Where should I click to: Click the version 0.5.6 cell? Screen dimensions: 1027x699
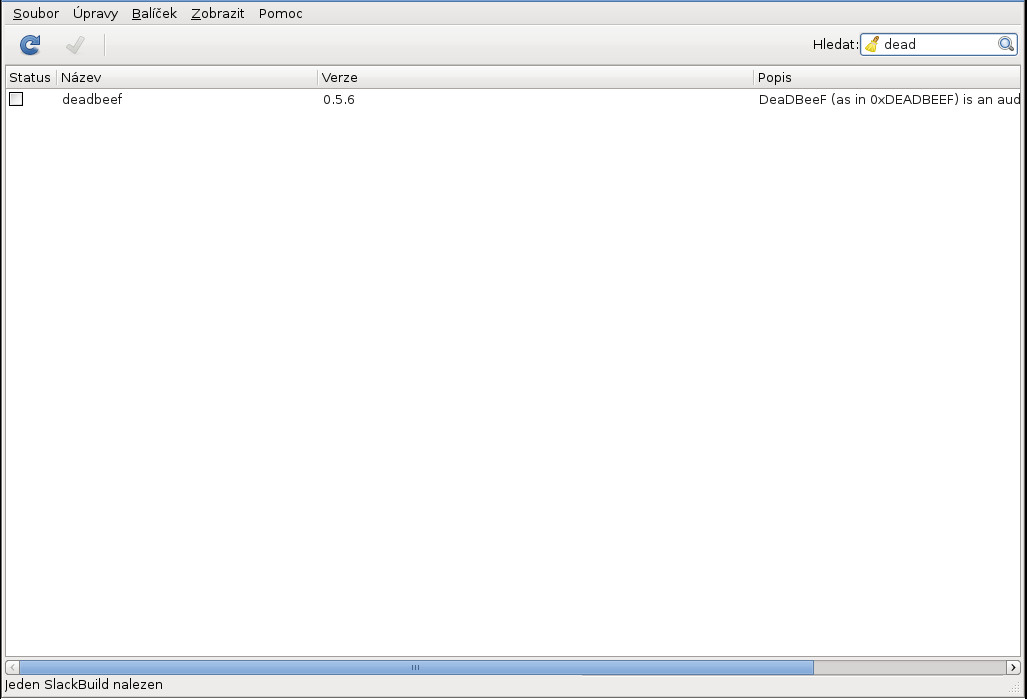click(x=339, y=100)
